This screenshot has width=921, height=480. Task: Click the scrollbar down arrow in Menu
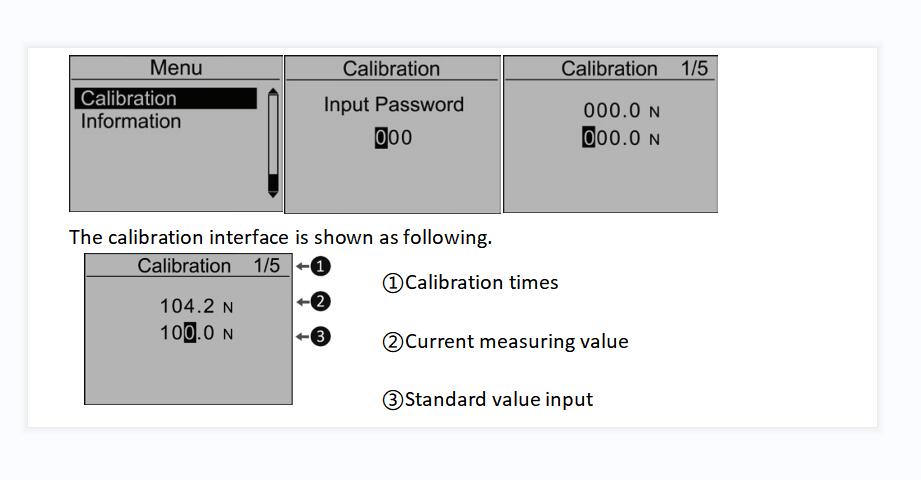[273, 194]
